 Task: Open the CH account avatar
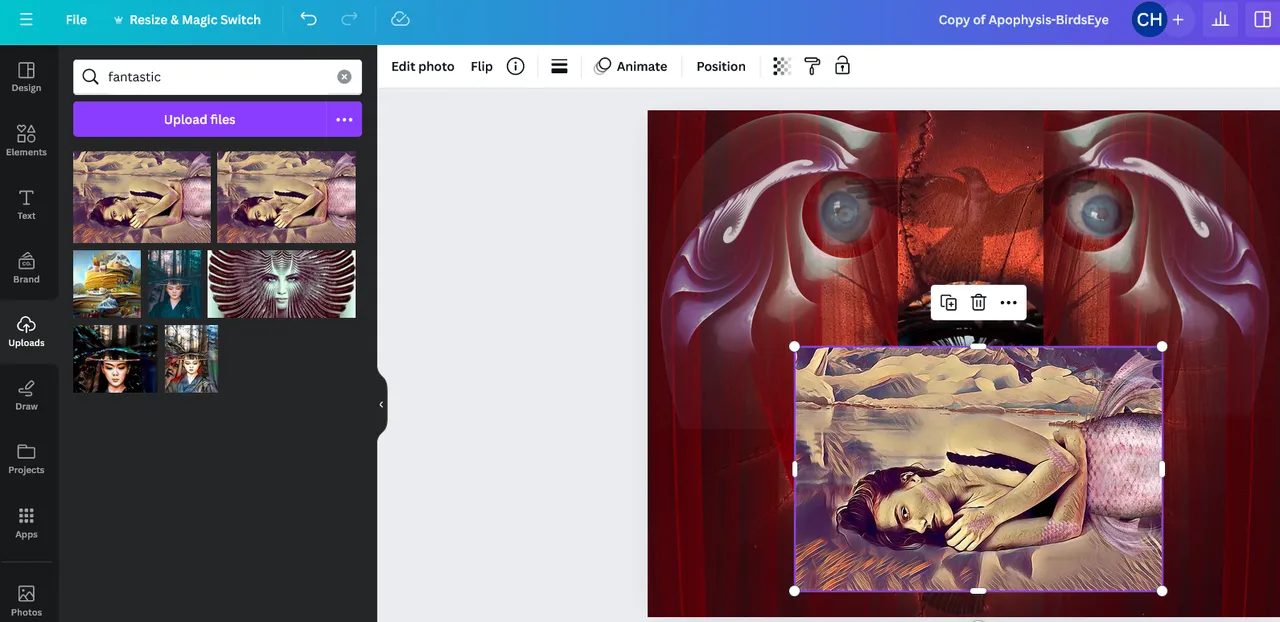pos(1149,19)
